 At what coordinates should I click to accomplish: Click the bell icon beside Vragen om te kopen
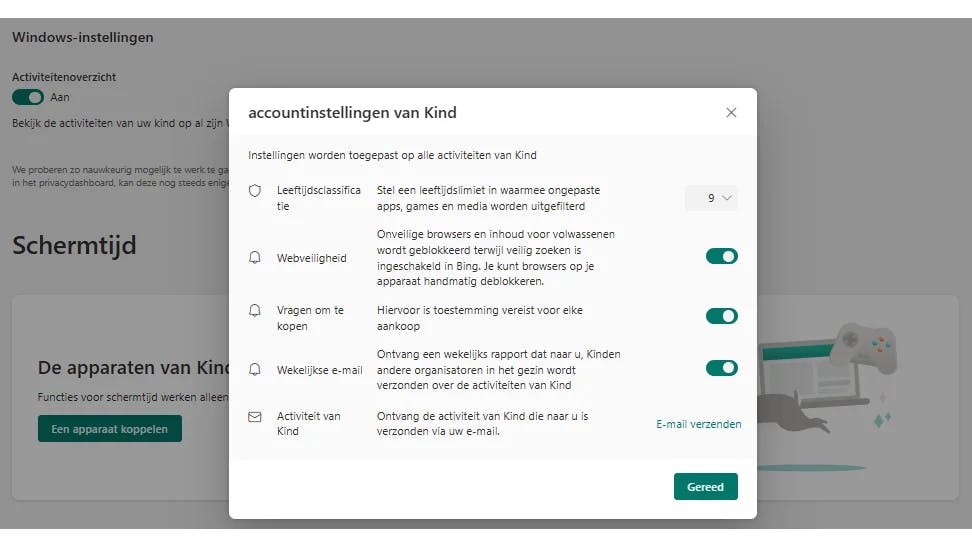255,311
